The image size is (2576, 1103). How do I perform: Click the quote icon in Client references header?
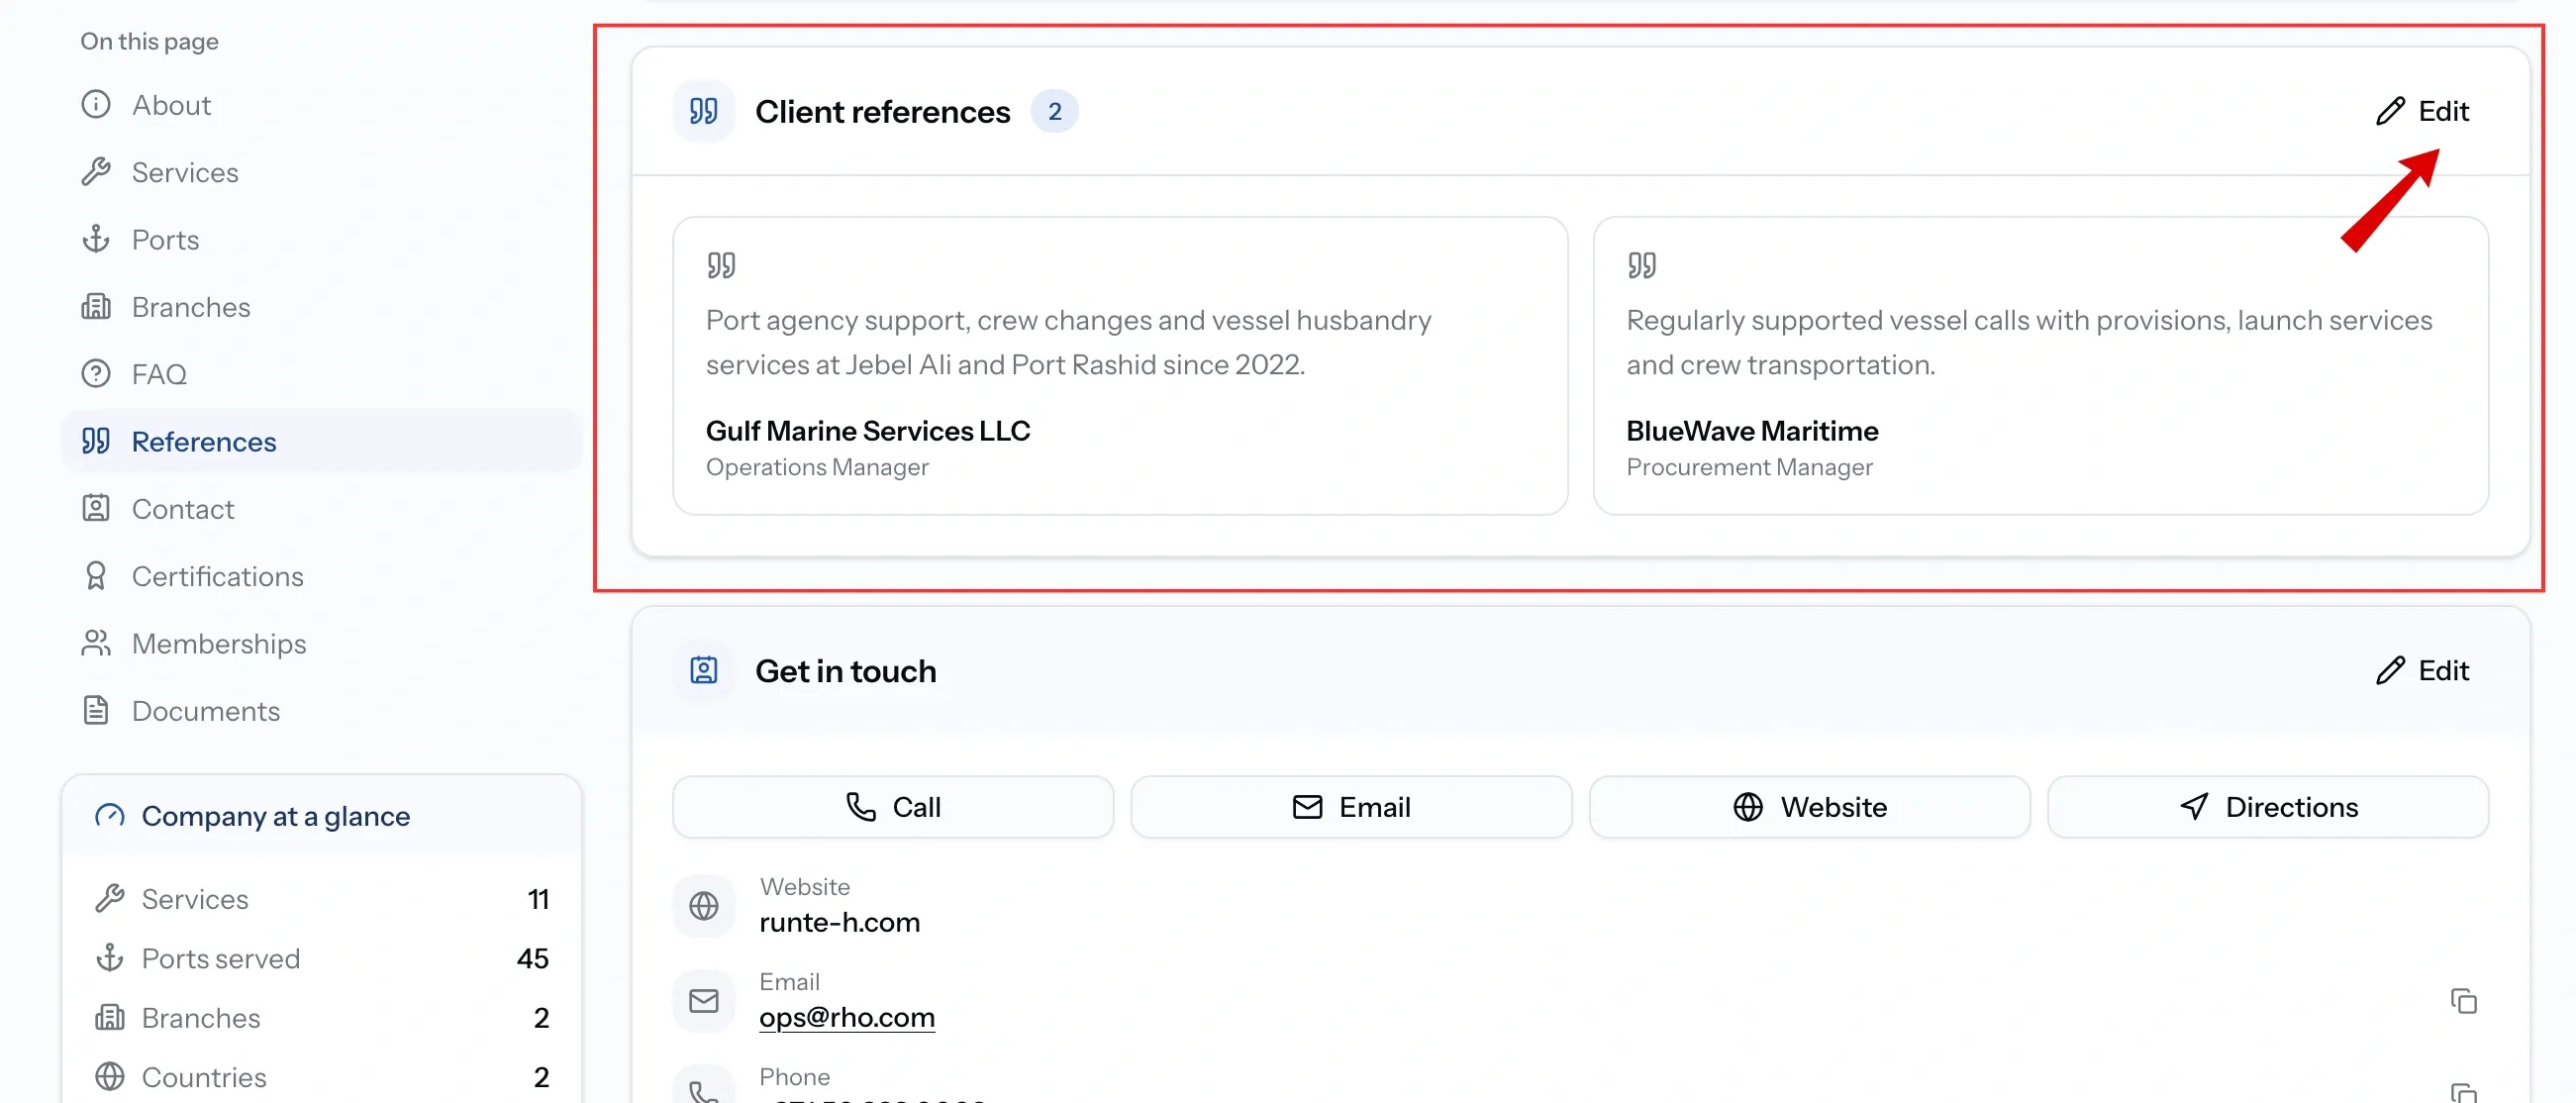point(704,111)
